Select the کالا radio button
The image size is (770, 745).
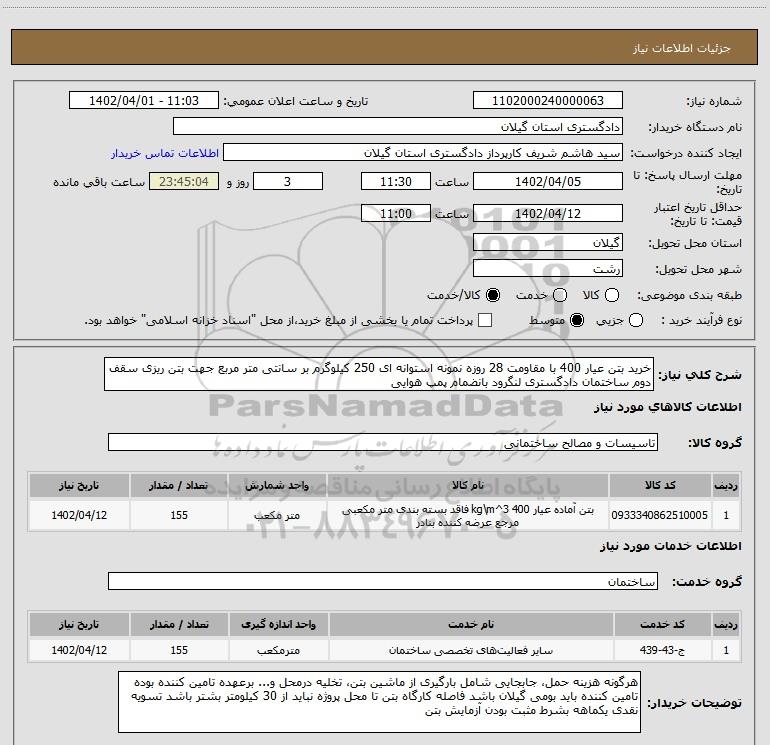[612, 295]
